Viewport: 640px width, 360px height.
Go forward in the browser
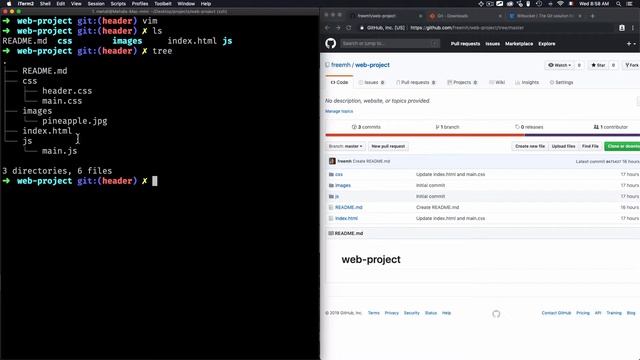(338, 28)
